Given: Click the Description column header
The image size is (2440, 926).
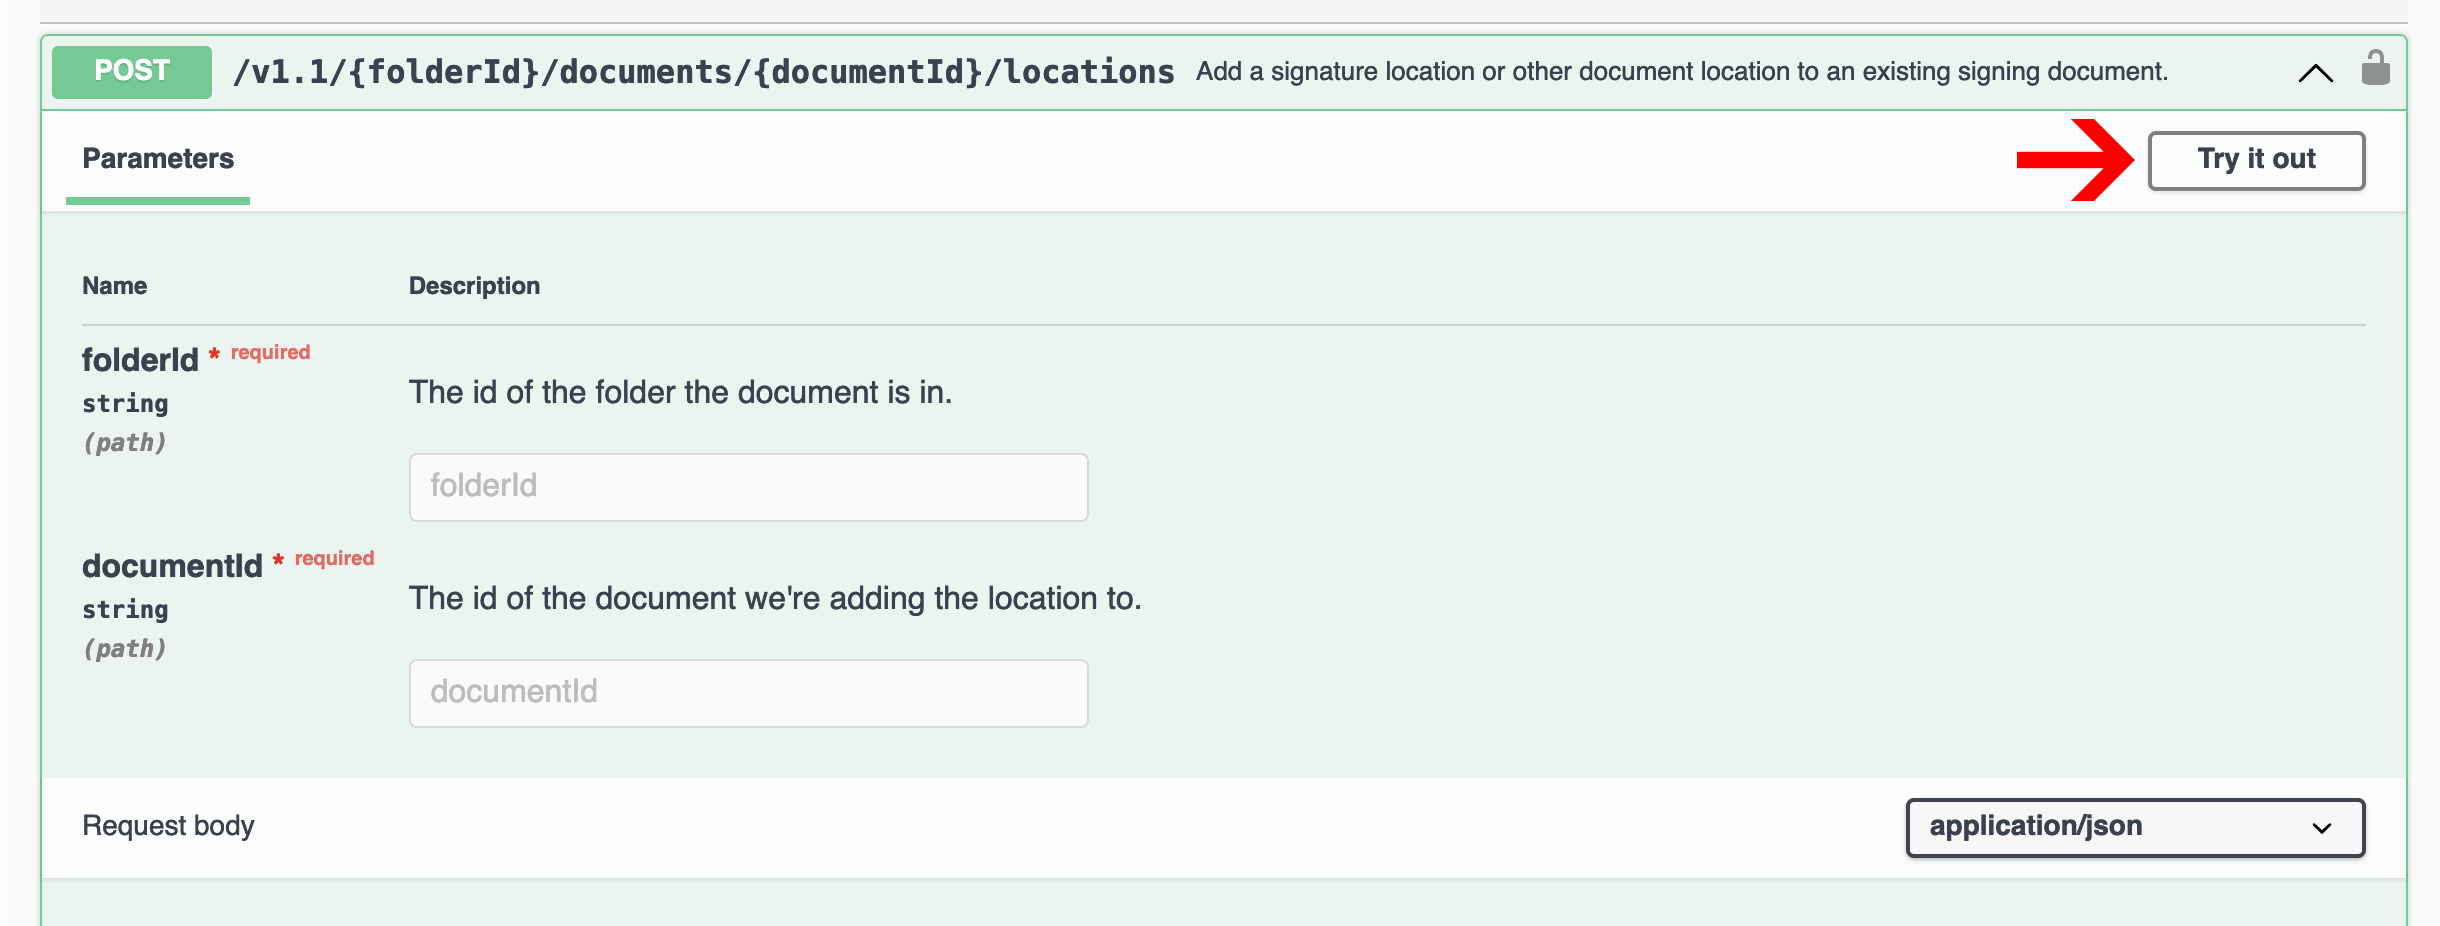Looking at the screenshot, I should click(474, 285).
